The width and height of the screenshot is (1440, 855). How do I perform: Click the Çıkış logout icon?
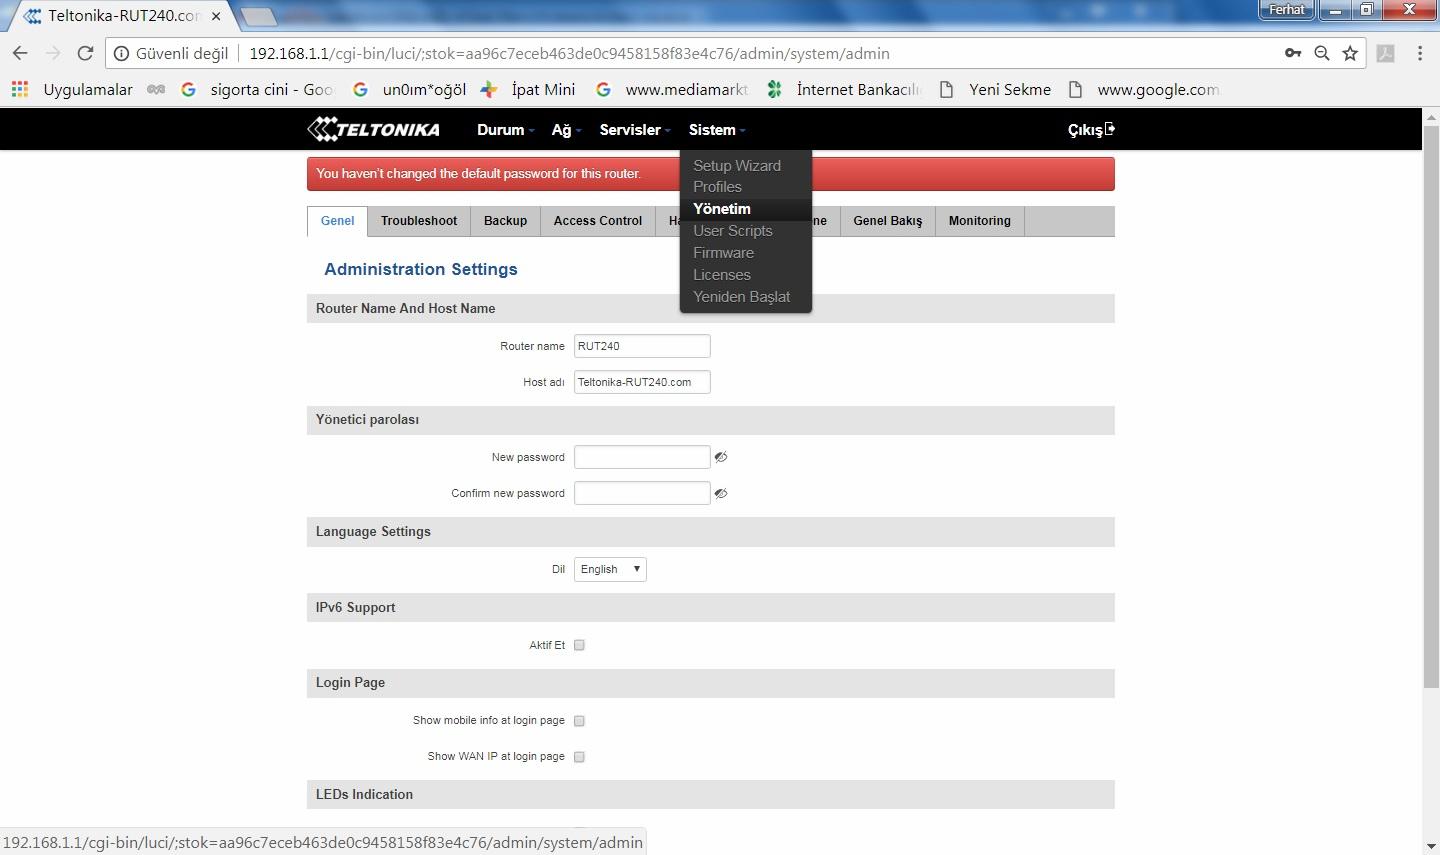click(x=1110, y=129)
